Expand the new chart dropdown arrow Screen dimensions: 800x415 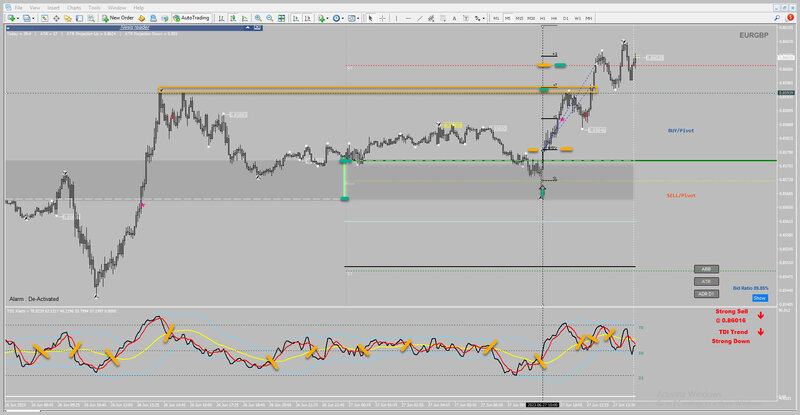point(17,18)
